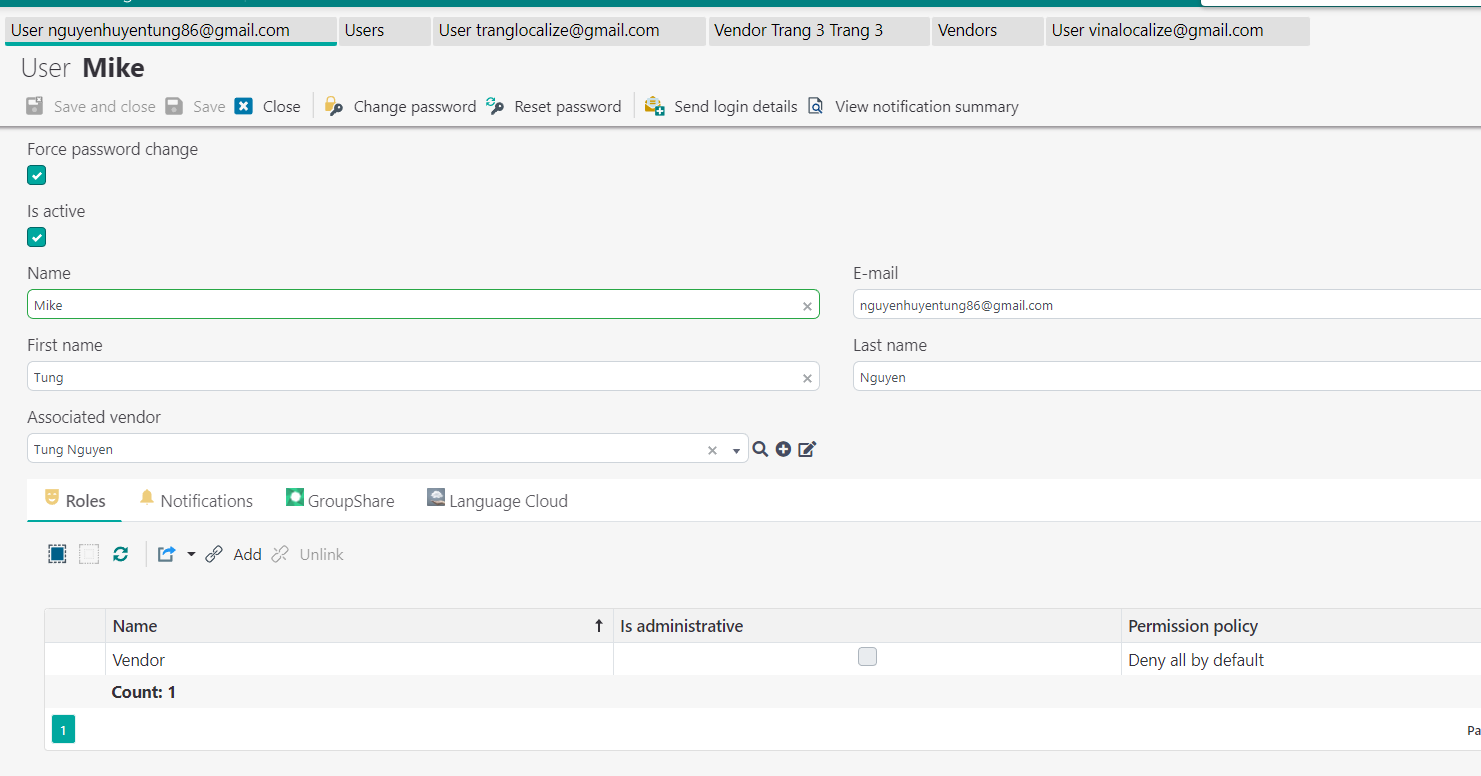Click into the Last name input field
Image resolution: width=1481 pixels, height=776 pixels.
[1167, 377]
